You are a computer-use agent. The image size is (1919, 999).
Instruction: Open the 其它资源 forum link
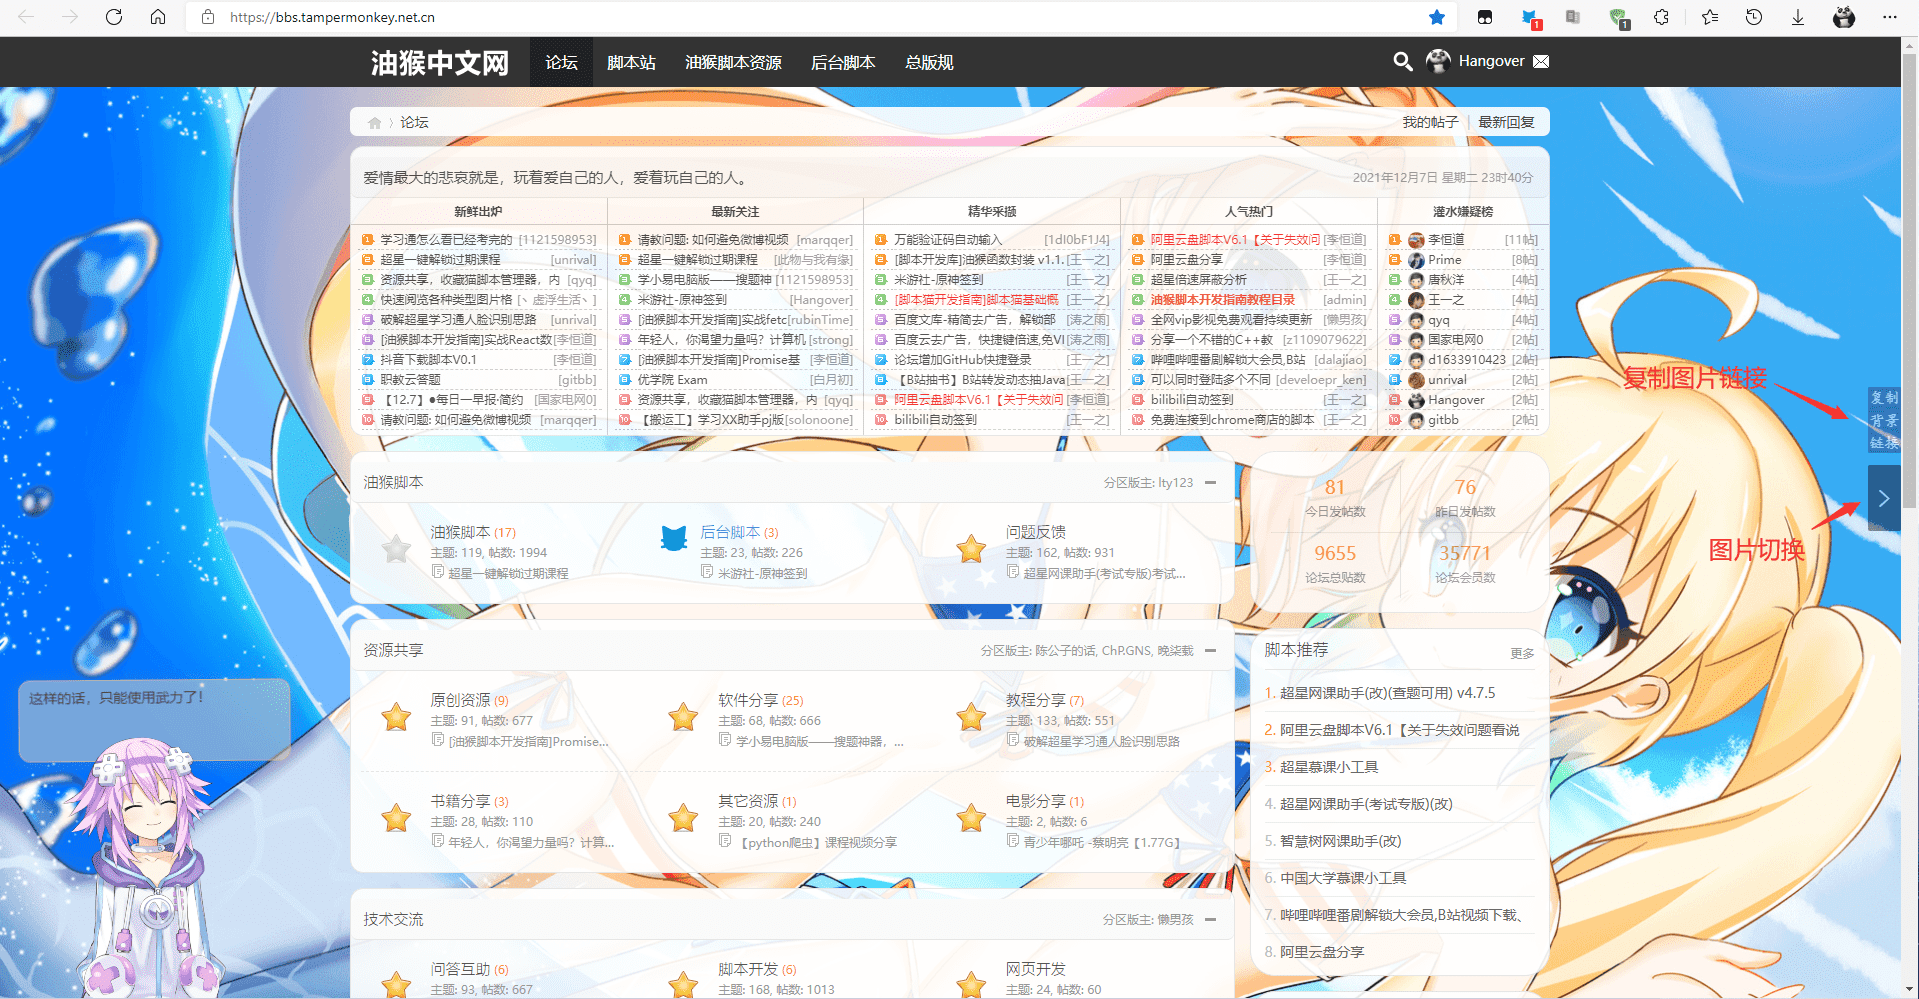click(x=748, y=801)
